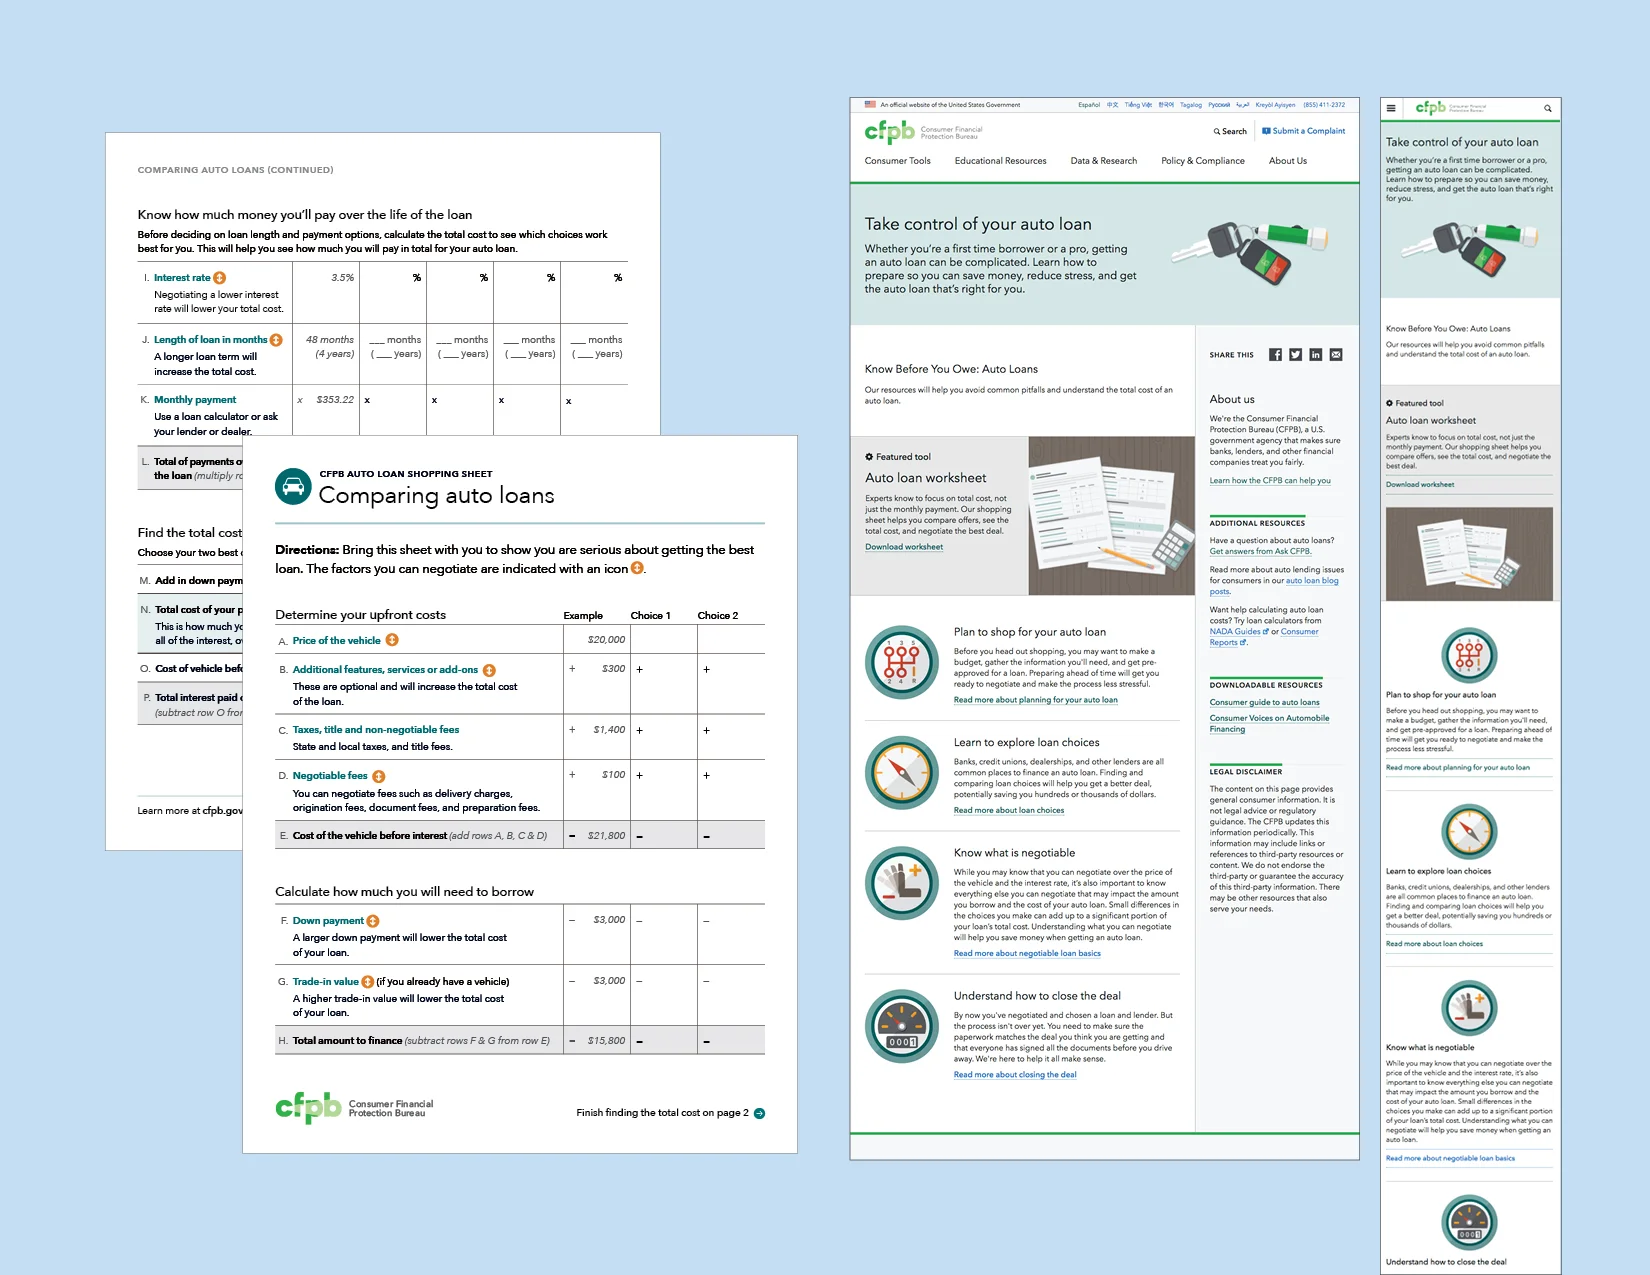Open the About Us menu
1650x1275 pixels.
(x=1288, y=161)
